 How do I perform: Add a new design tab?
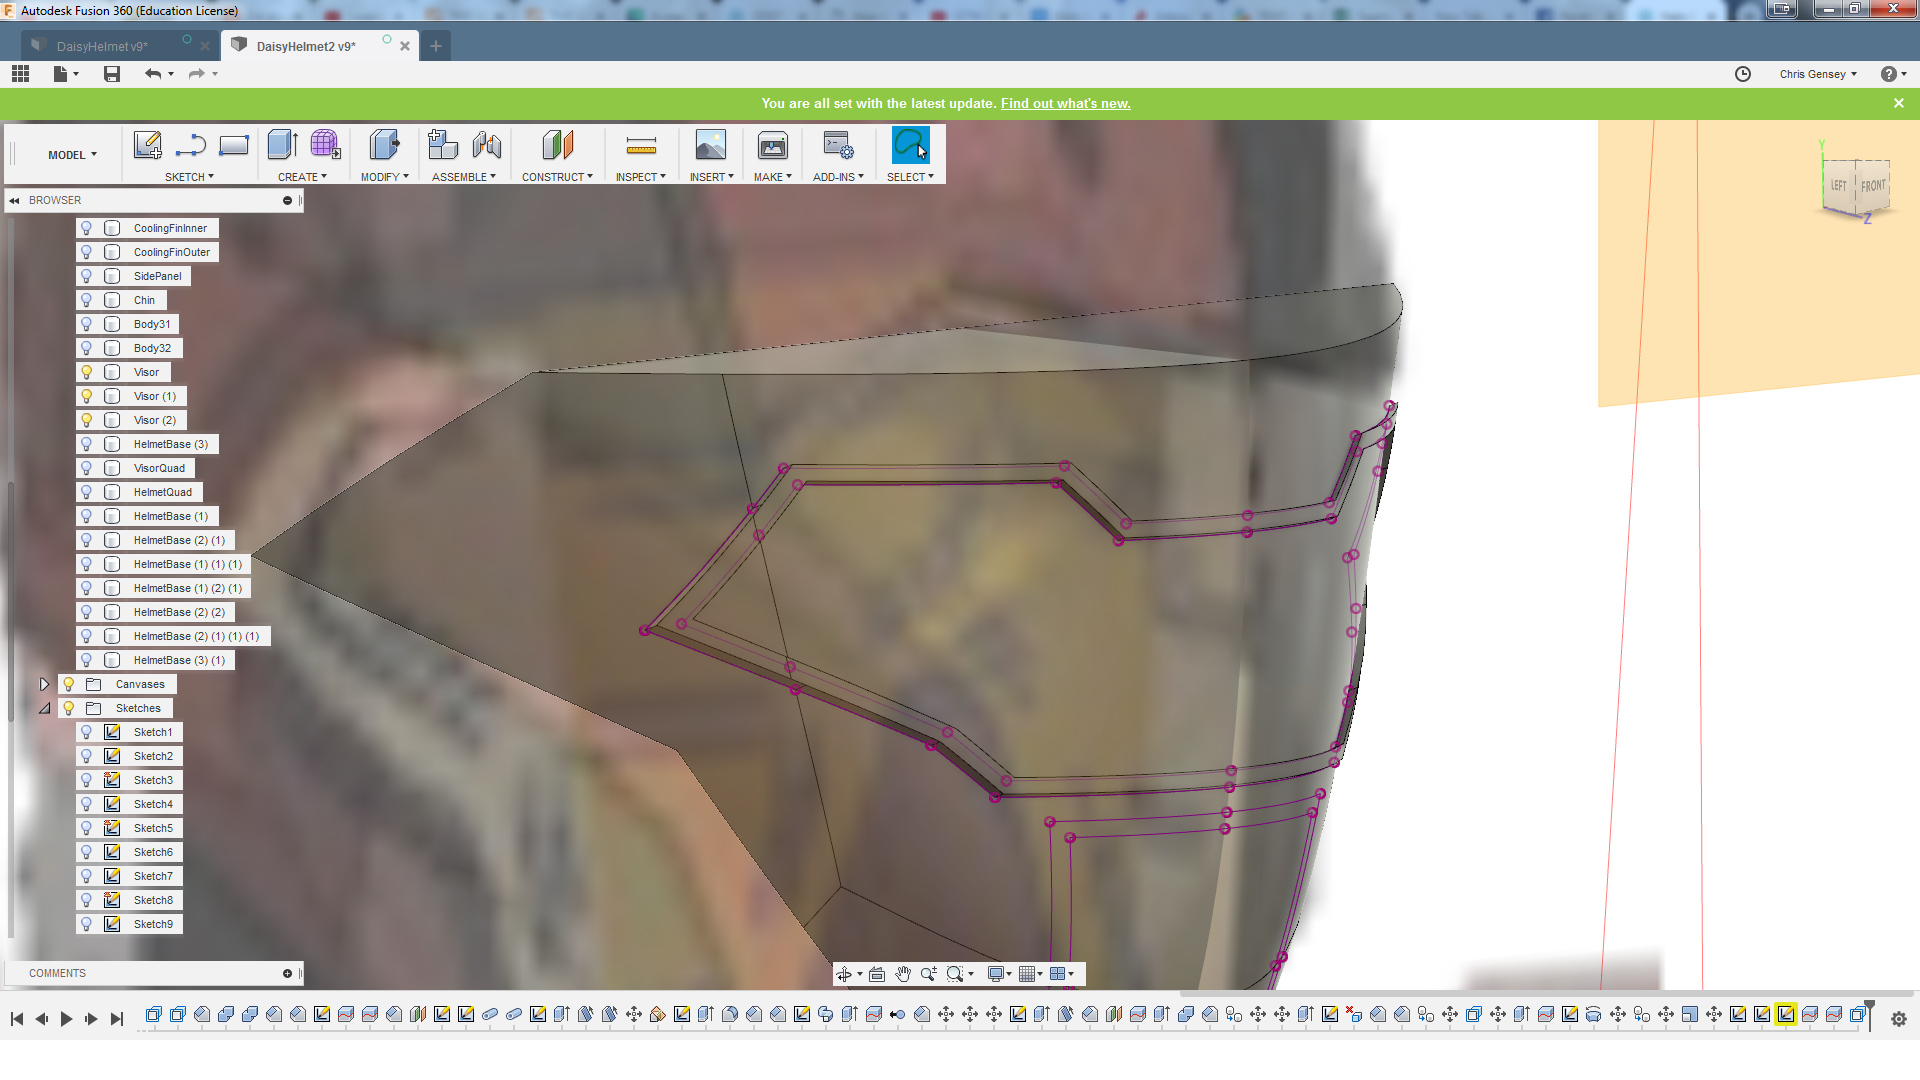436,46
